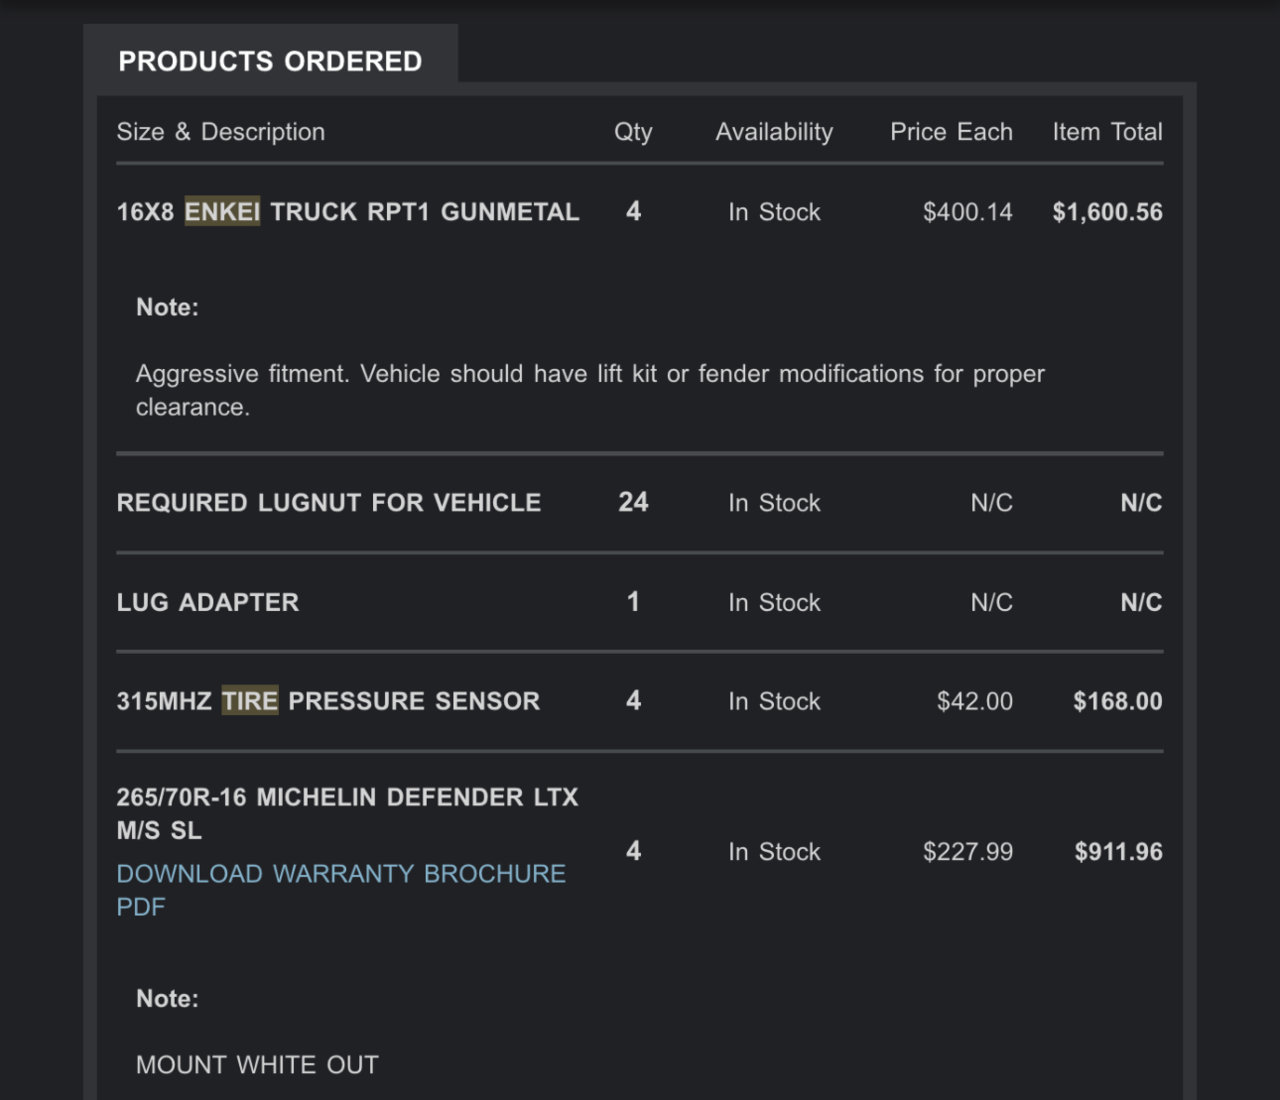This screenshot has width=1280, height=1100.
Task: Select the 'Size & Description' column header
Action: 221,132
